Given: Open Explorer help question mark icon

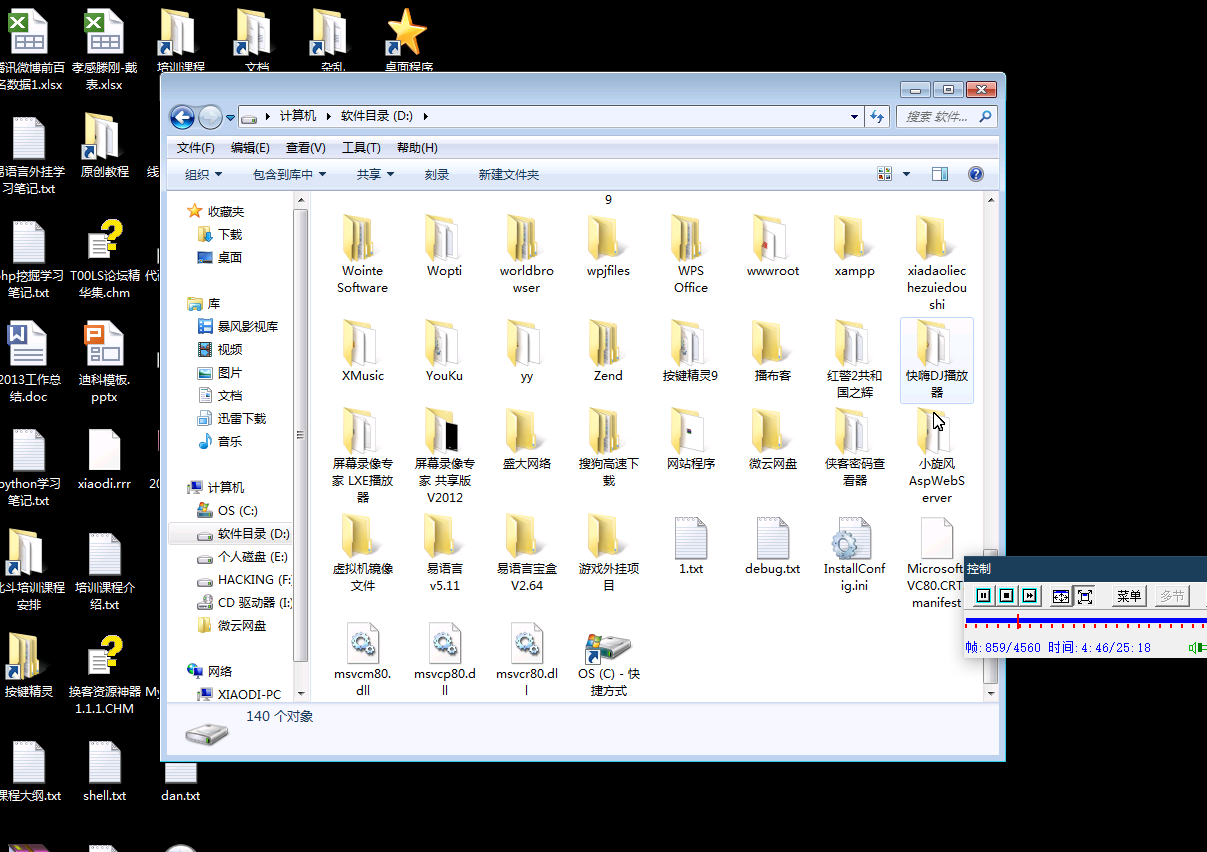Looking at the screenshot, I should pos(976,174).
